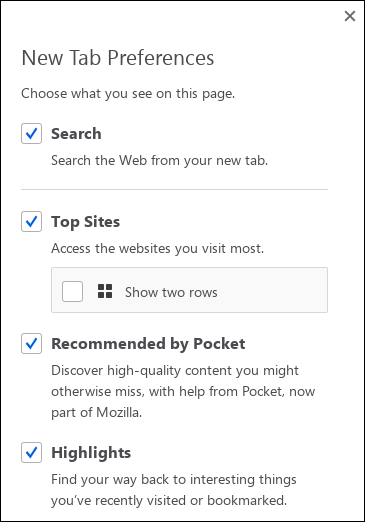Viewport: 365px width, 522px height.
Task: Click the divider line below Search section
Action: [174, 189]
